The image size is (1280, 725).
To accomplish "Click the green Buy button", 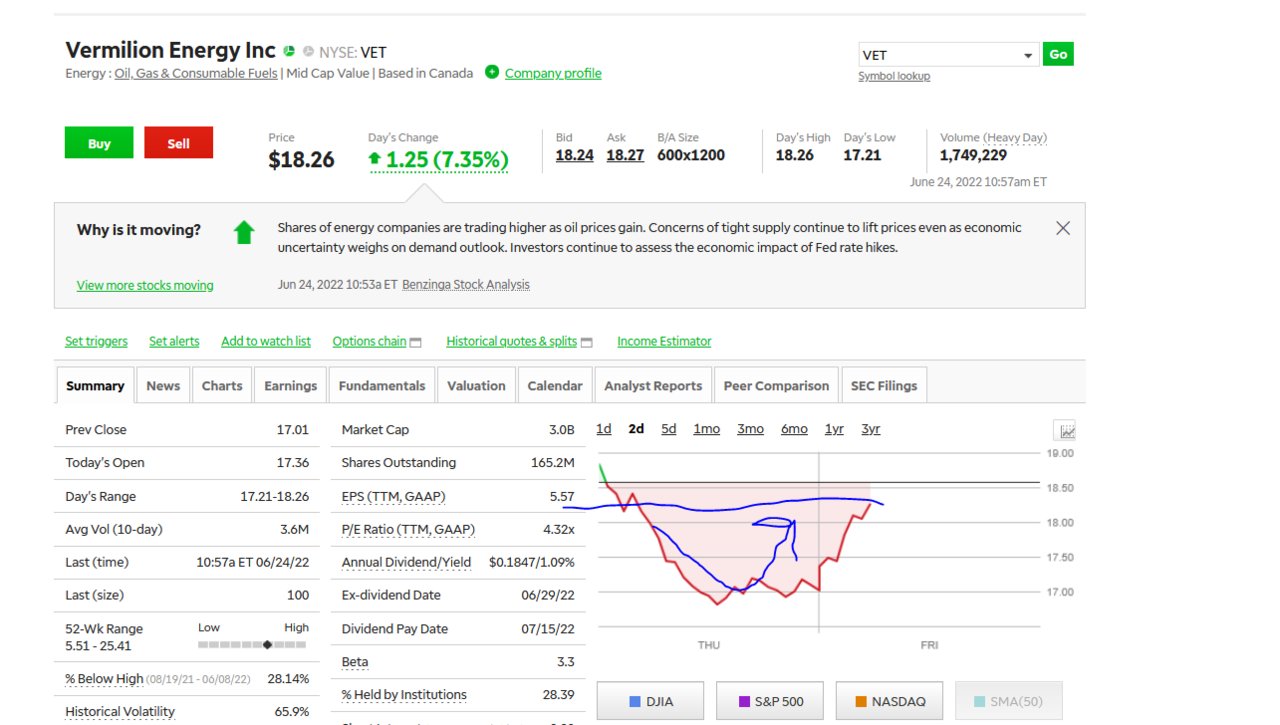I will 99,143.
